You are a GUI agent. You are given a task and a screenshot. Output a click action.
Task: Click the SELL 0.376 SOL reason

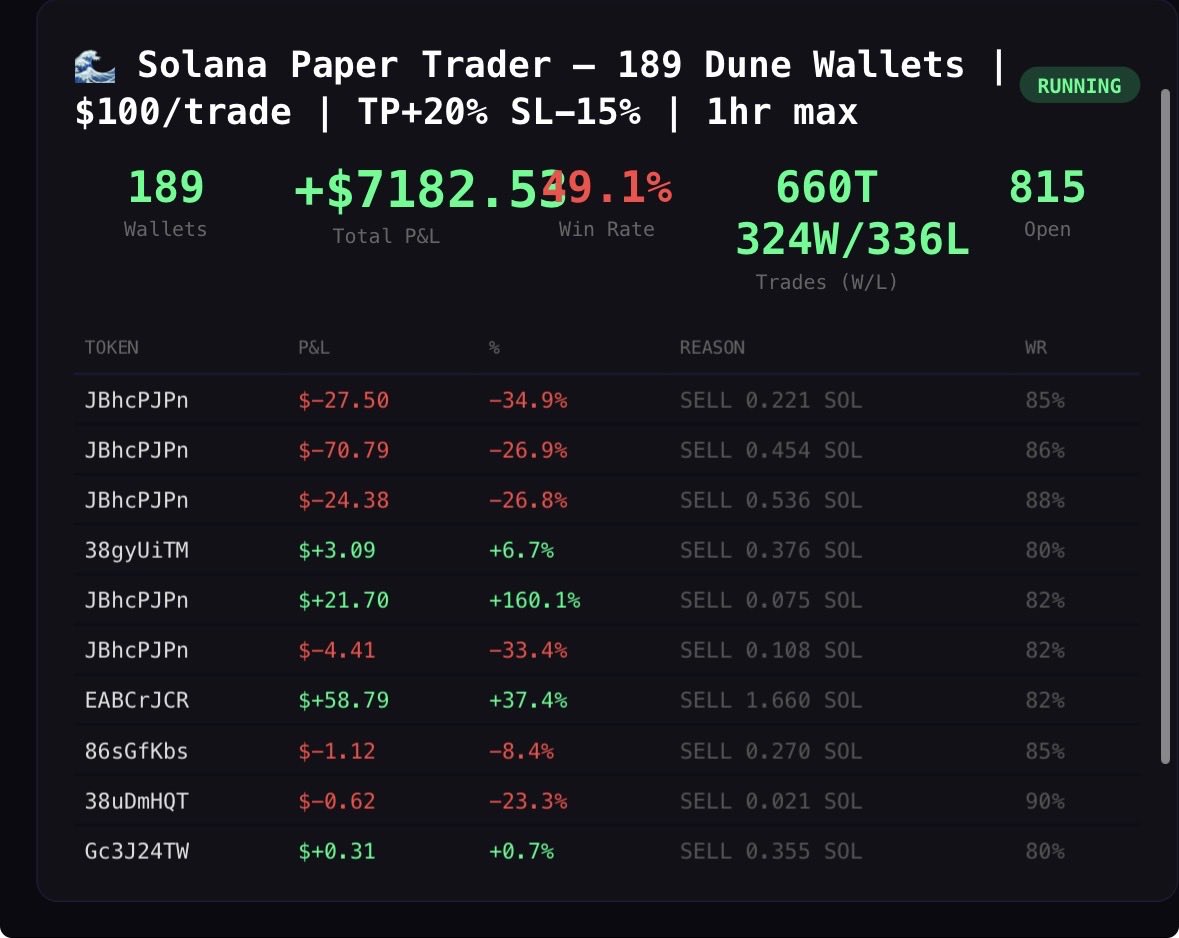(771, 551)
